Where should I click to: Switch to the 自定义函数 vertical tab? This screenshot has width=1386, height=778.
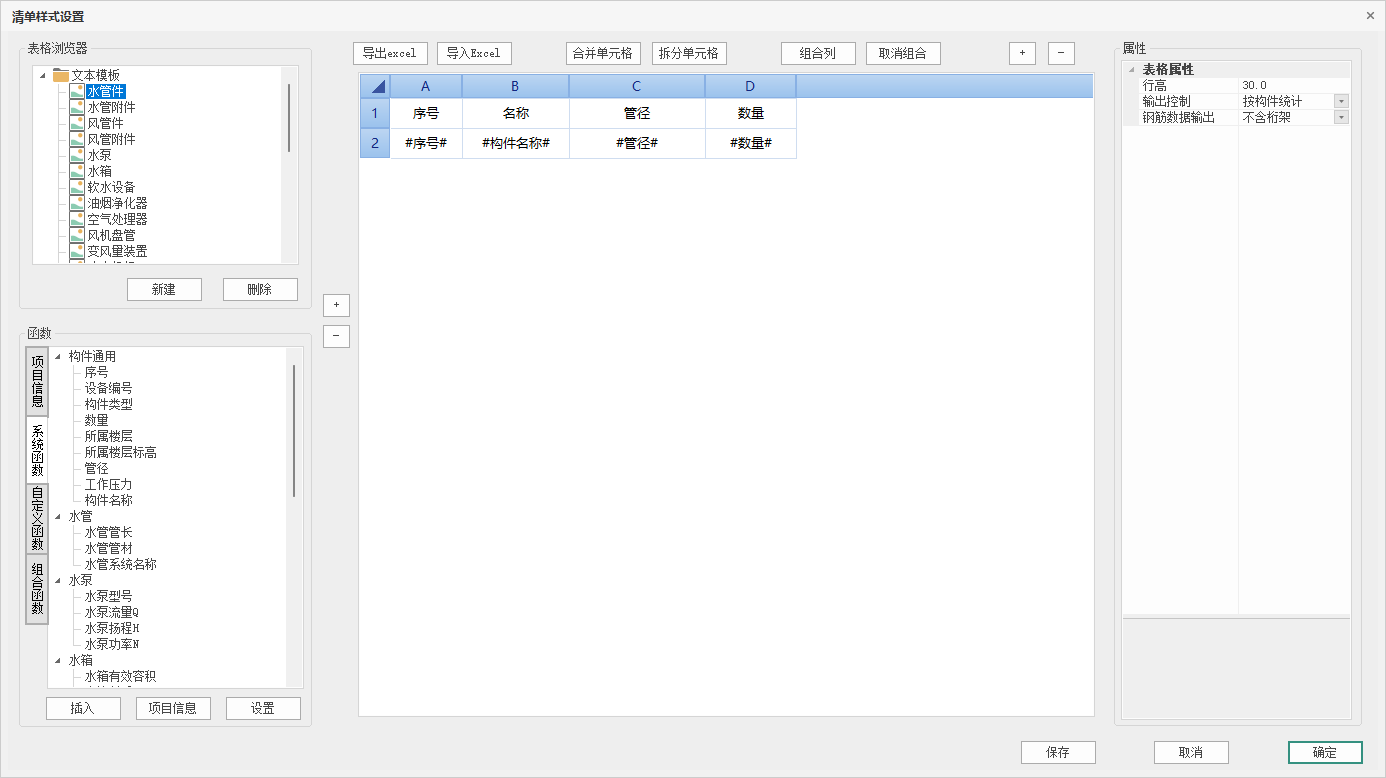click(x=37, y=519)
